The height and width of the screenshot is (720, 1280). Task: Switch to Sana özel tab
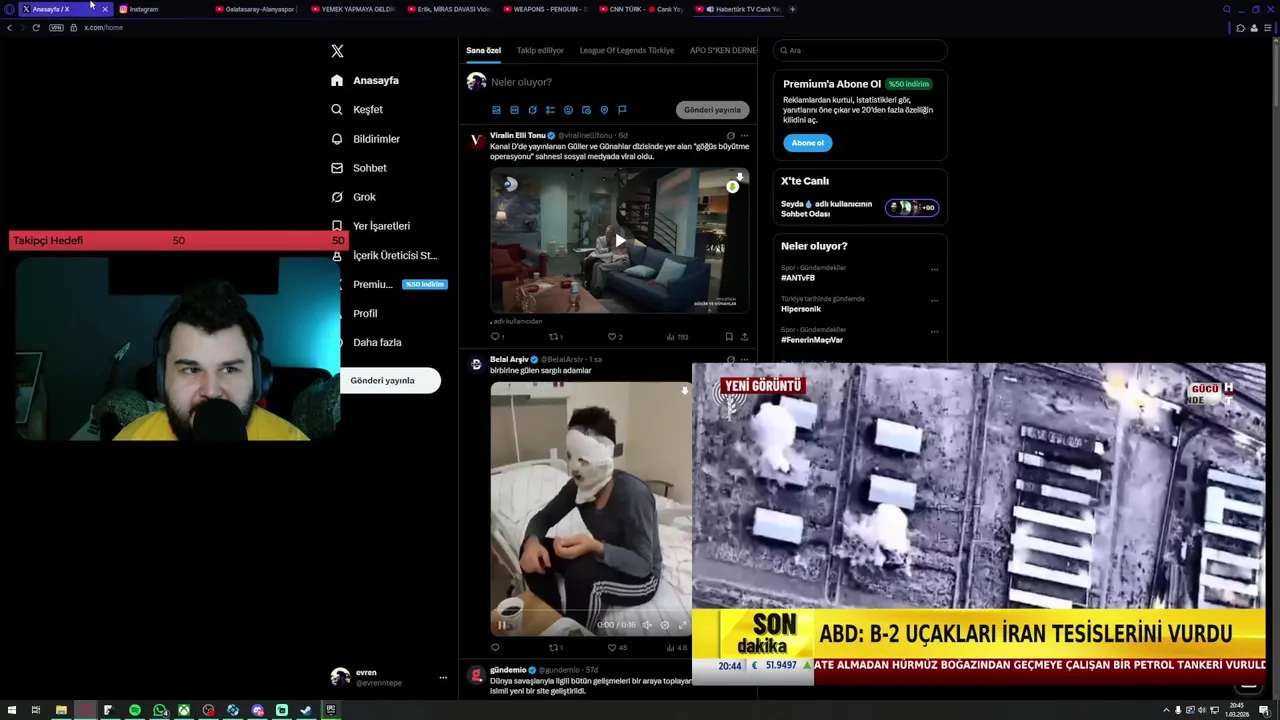coord(484,50)
